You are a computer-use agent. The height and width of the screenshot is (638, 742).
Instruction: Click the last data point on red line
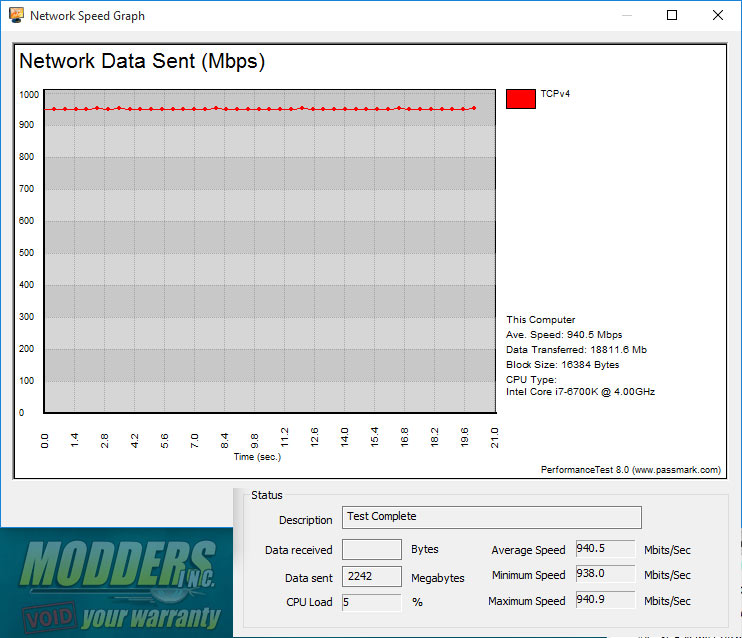[x=474, y=108]
